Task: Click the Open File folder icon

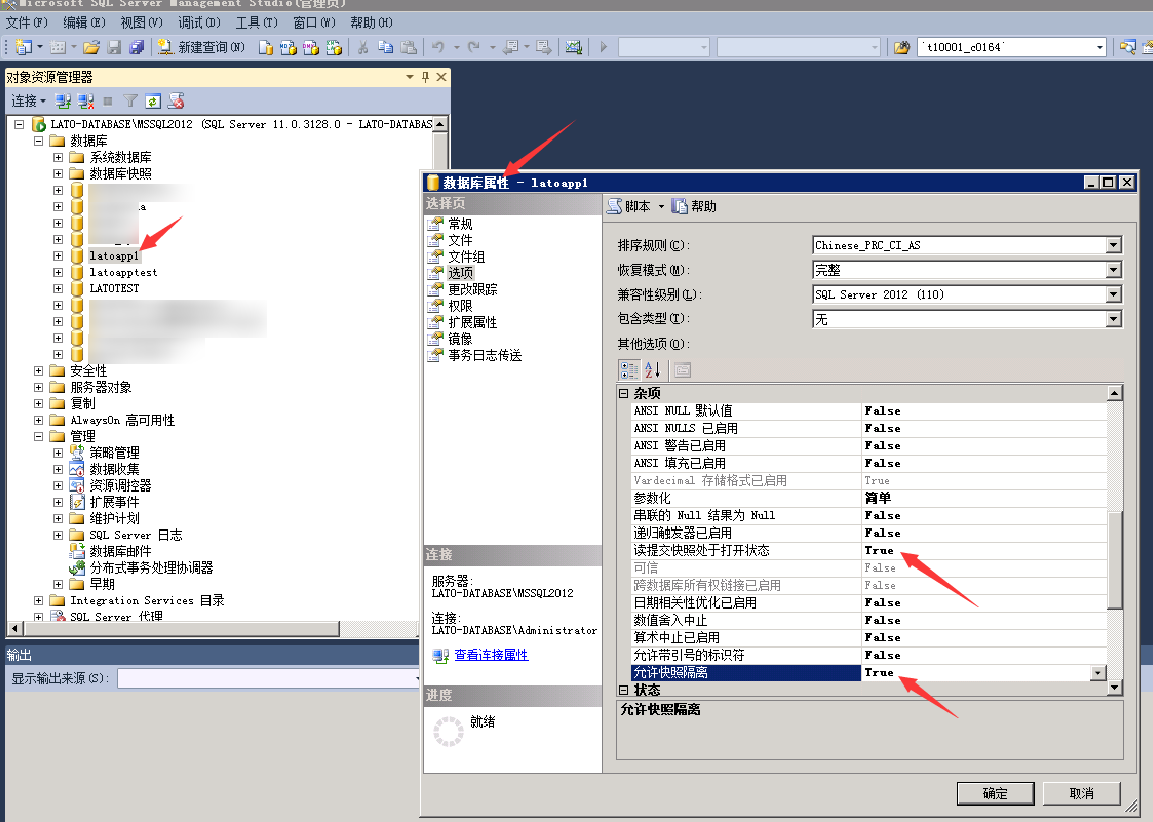Action: (91, 47)
